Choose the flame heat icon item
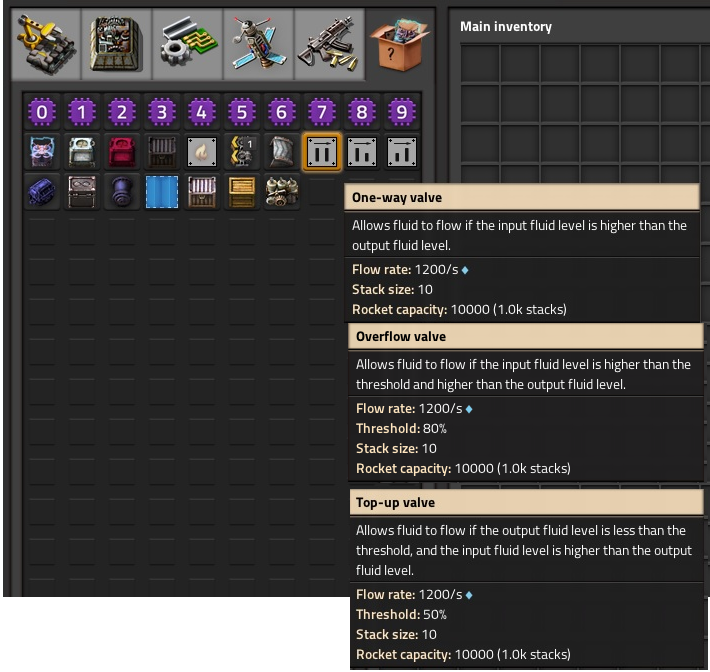This screenshot has width=710, height=672. pos(201,152)
